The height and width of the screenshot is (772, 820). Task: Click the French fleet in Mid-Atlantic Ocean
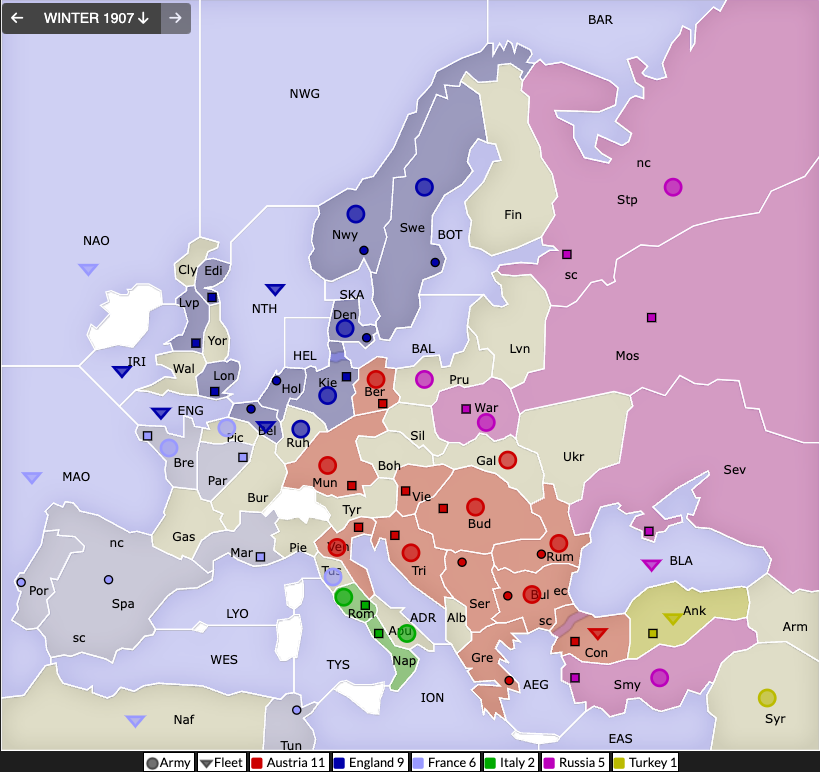pos(32,478)
